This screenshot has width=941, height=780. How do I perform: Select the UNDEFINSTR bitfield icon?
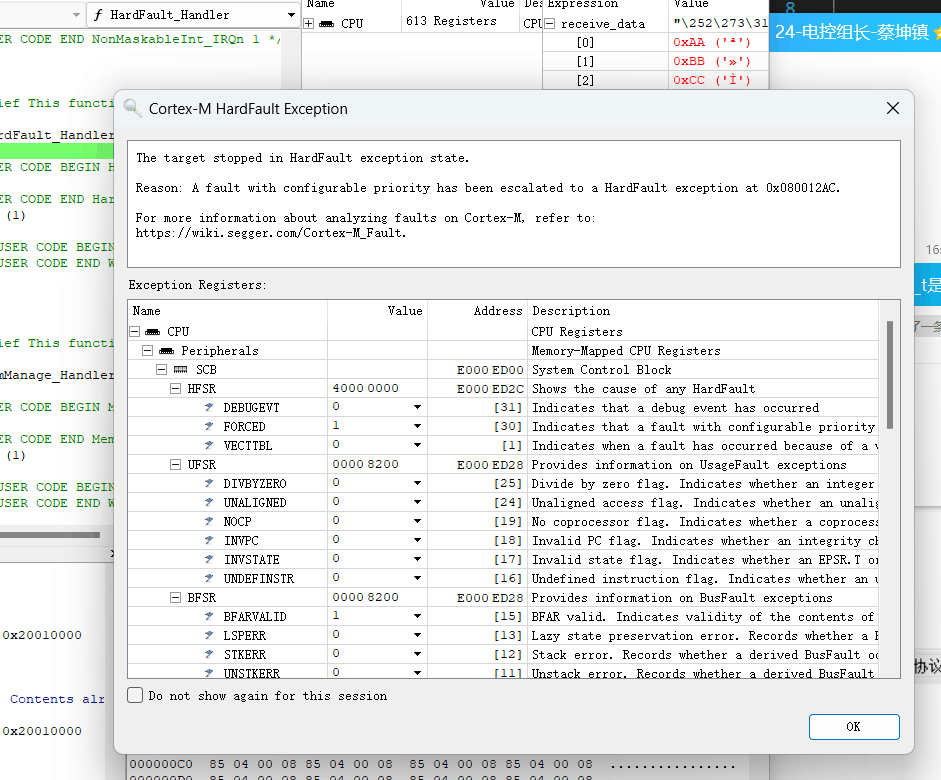tap(209, 578)
